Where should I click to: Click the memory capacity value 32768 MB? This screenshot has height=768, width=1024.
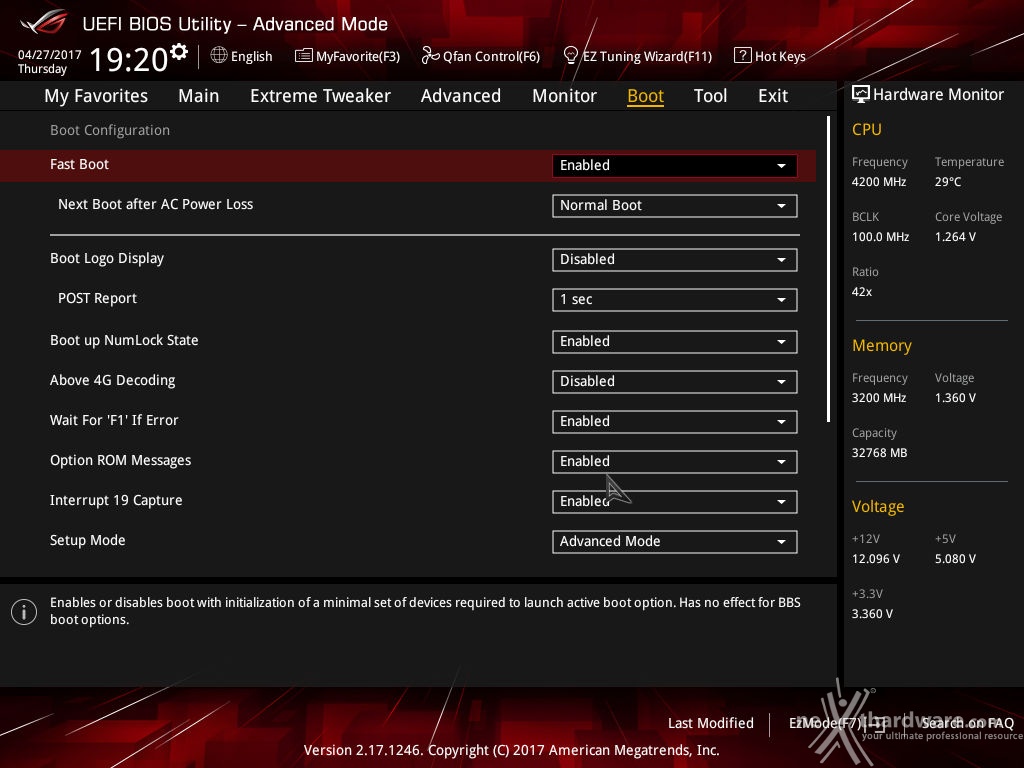coord(879,453)
